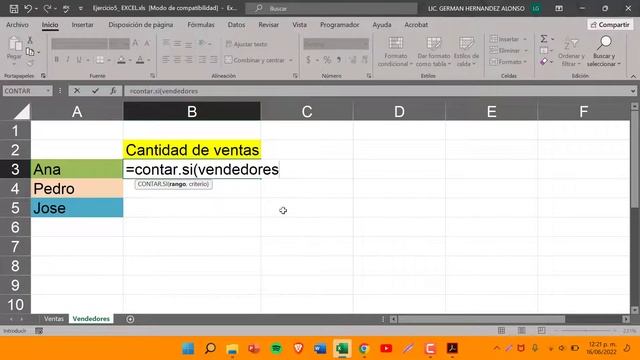The height and width of the screenshot is (360, 640).
Task: Open Formato cells dropdown
Action: [508, 62]
